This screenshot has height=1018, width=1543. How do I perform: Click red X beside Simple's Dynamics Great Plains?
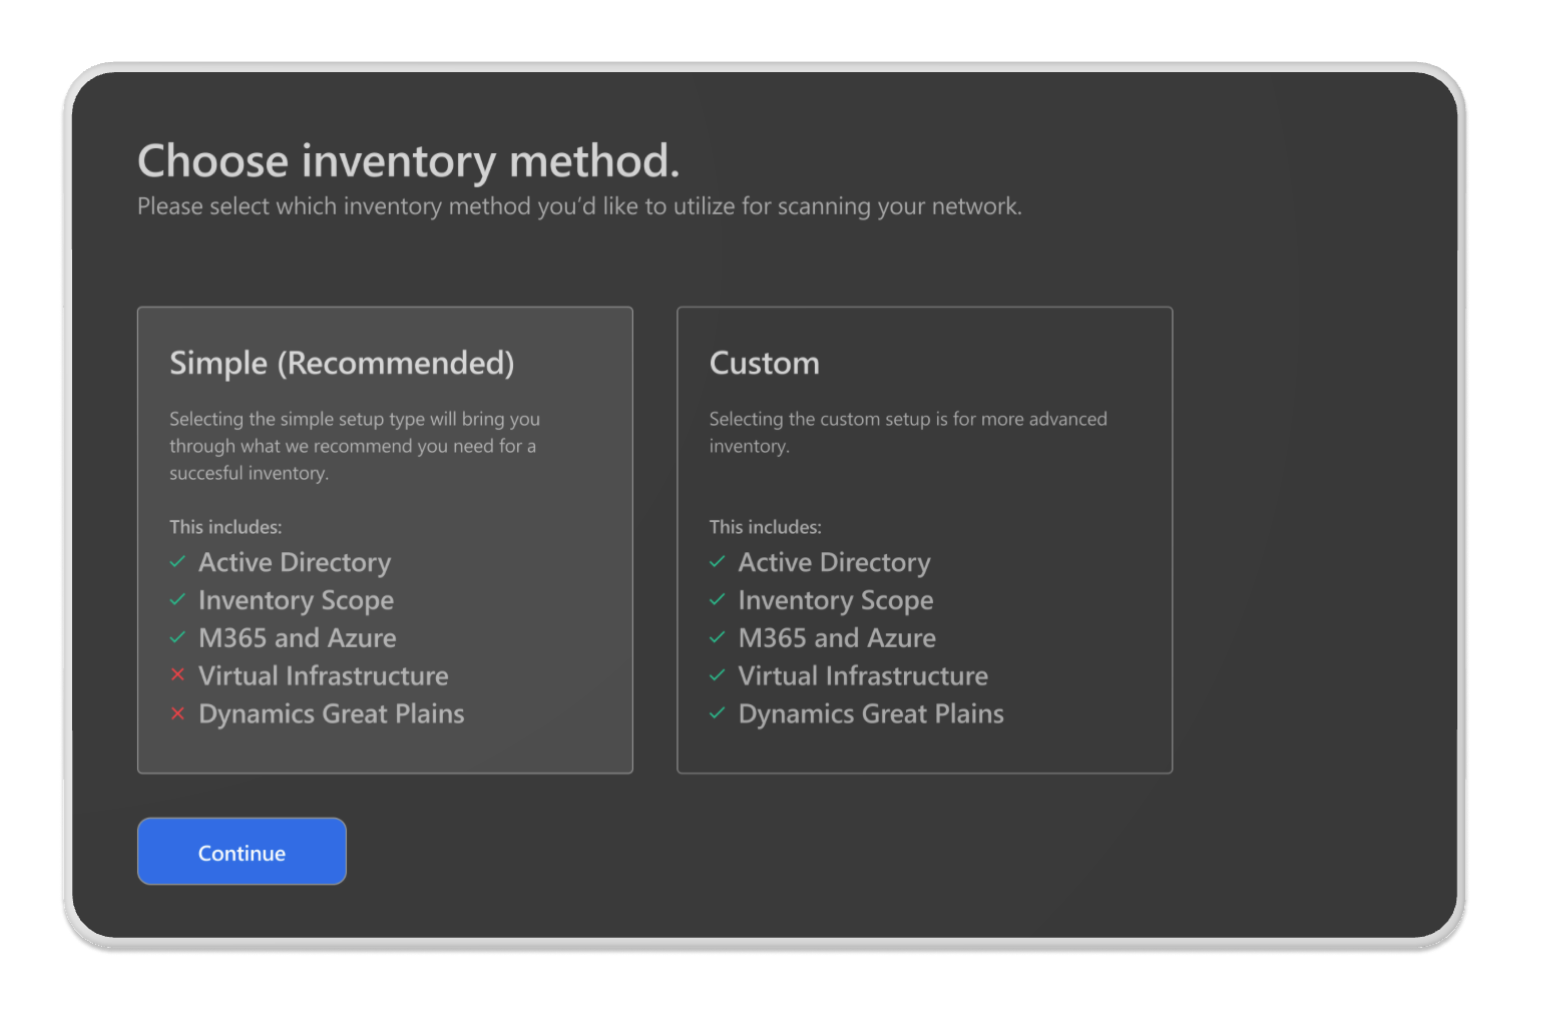coord(178,714)
